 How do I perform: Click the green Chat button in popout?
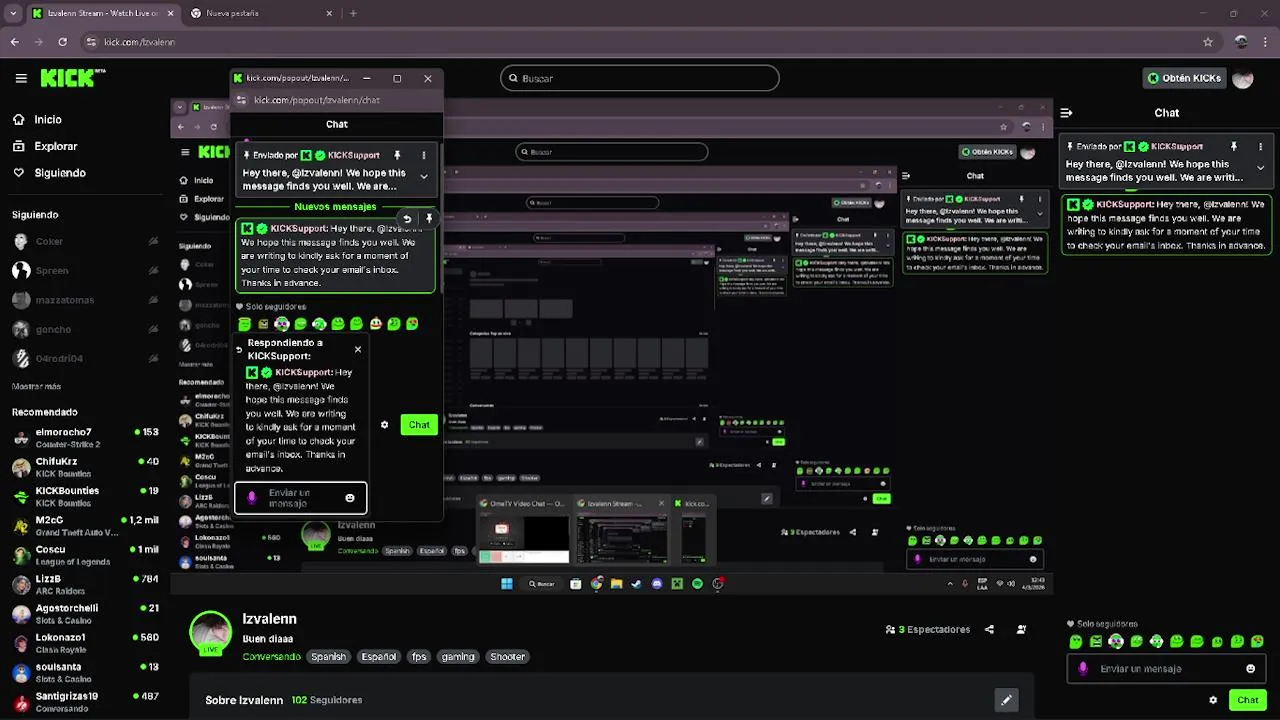pyautogui.click(x=419, y=425)
